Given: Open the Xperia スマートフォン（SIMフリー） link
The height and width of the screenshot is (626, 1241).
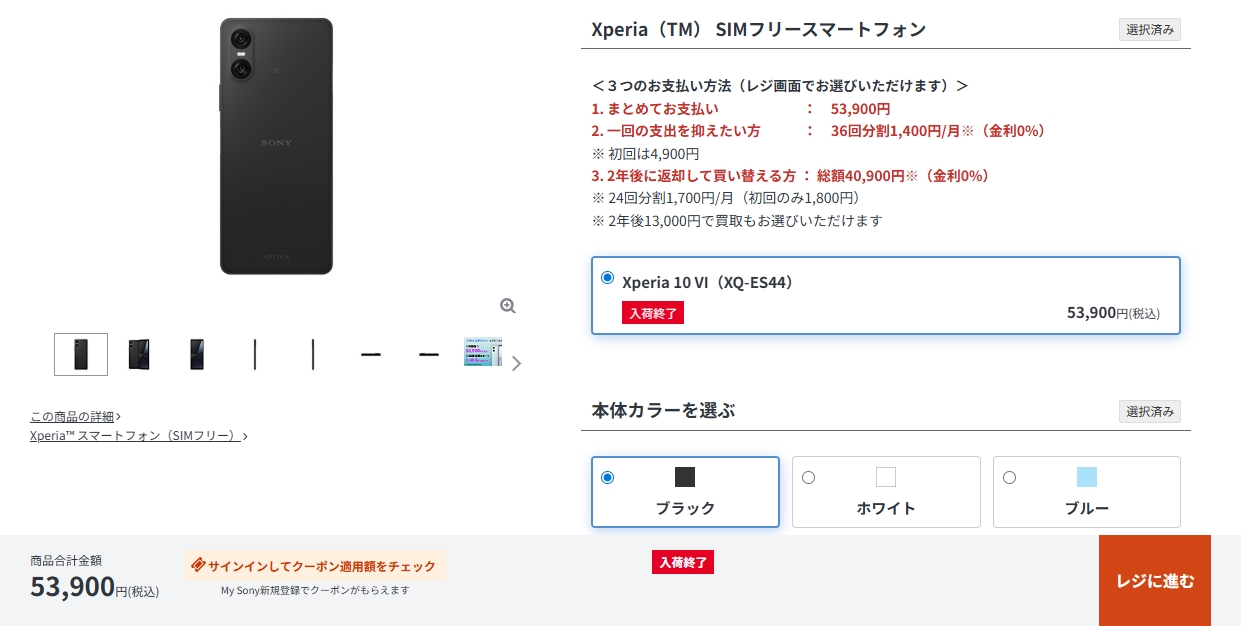Looking at the screenshot, I should point(135,436).
